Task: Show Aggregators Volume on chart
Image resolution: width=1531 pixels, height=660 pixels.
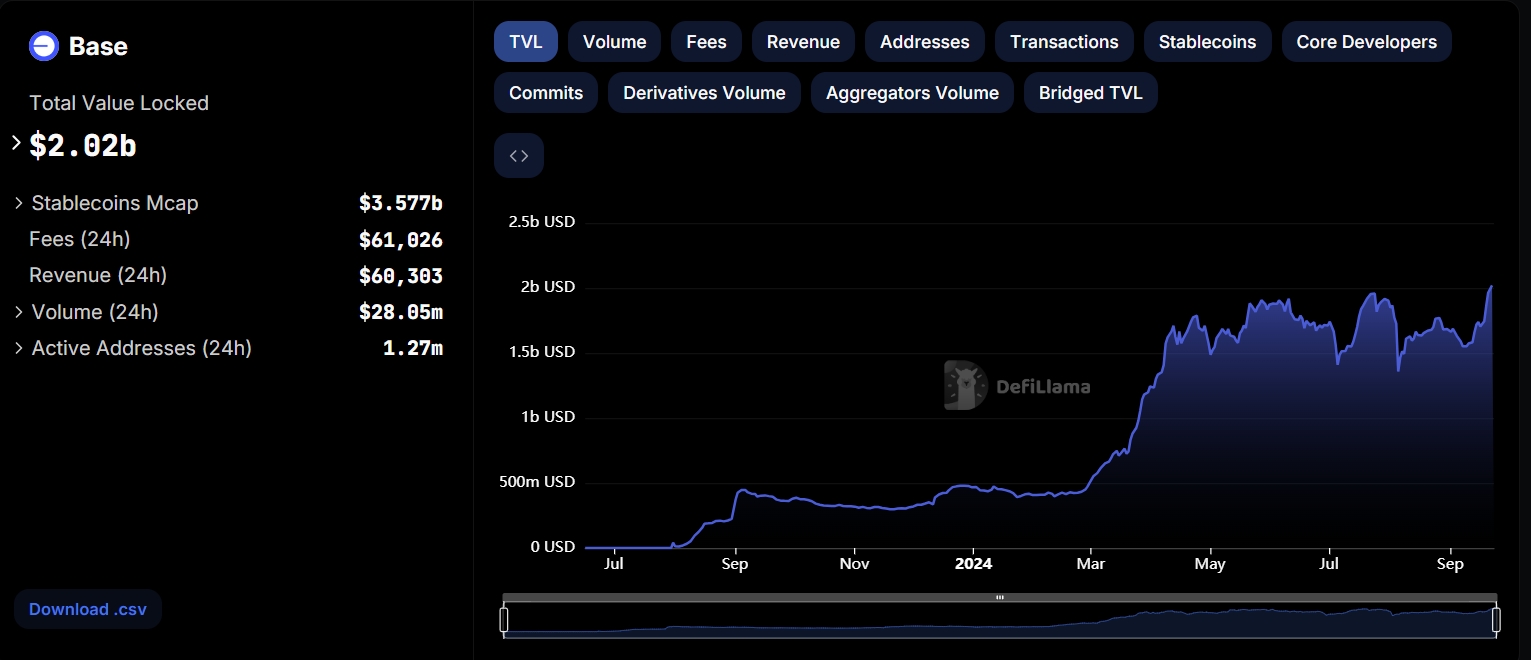Action: [912, 93]
